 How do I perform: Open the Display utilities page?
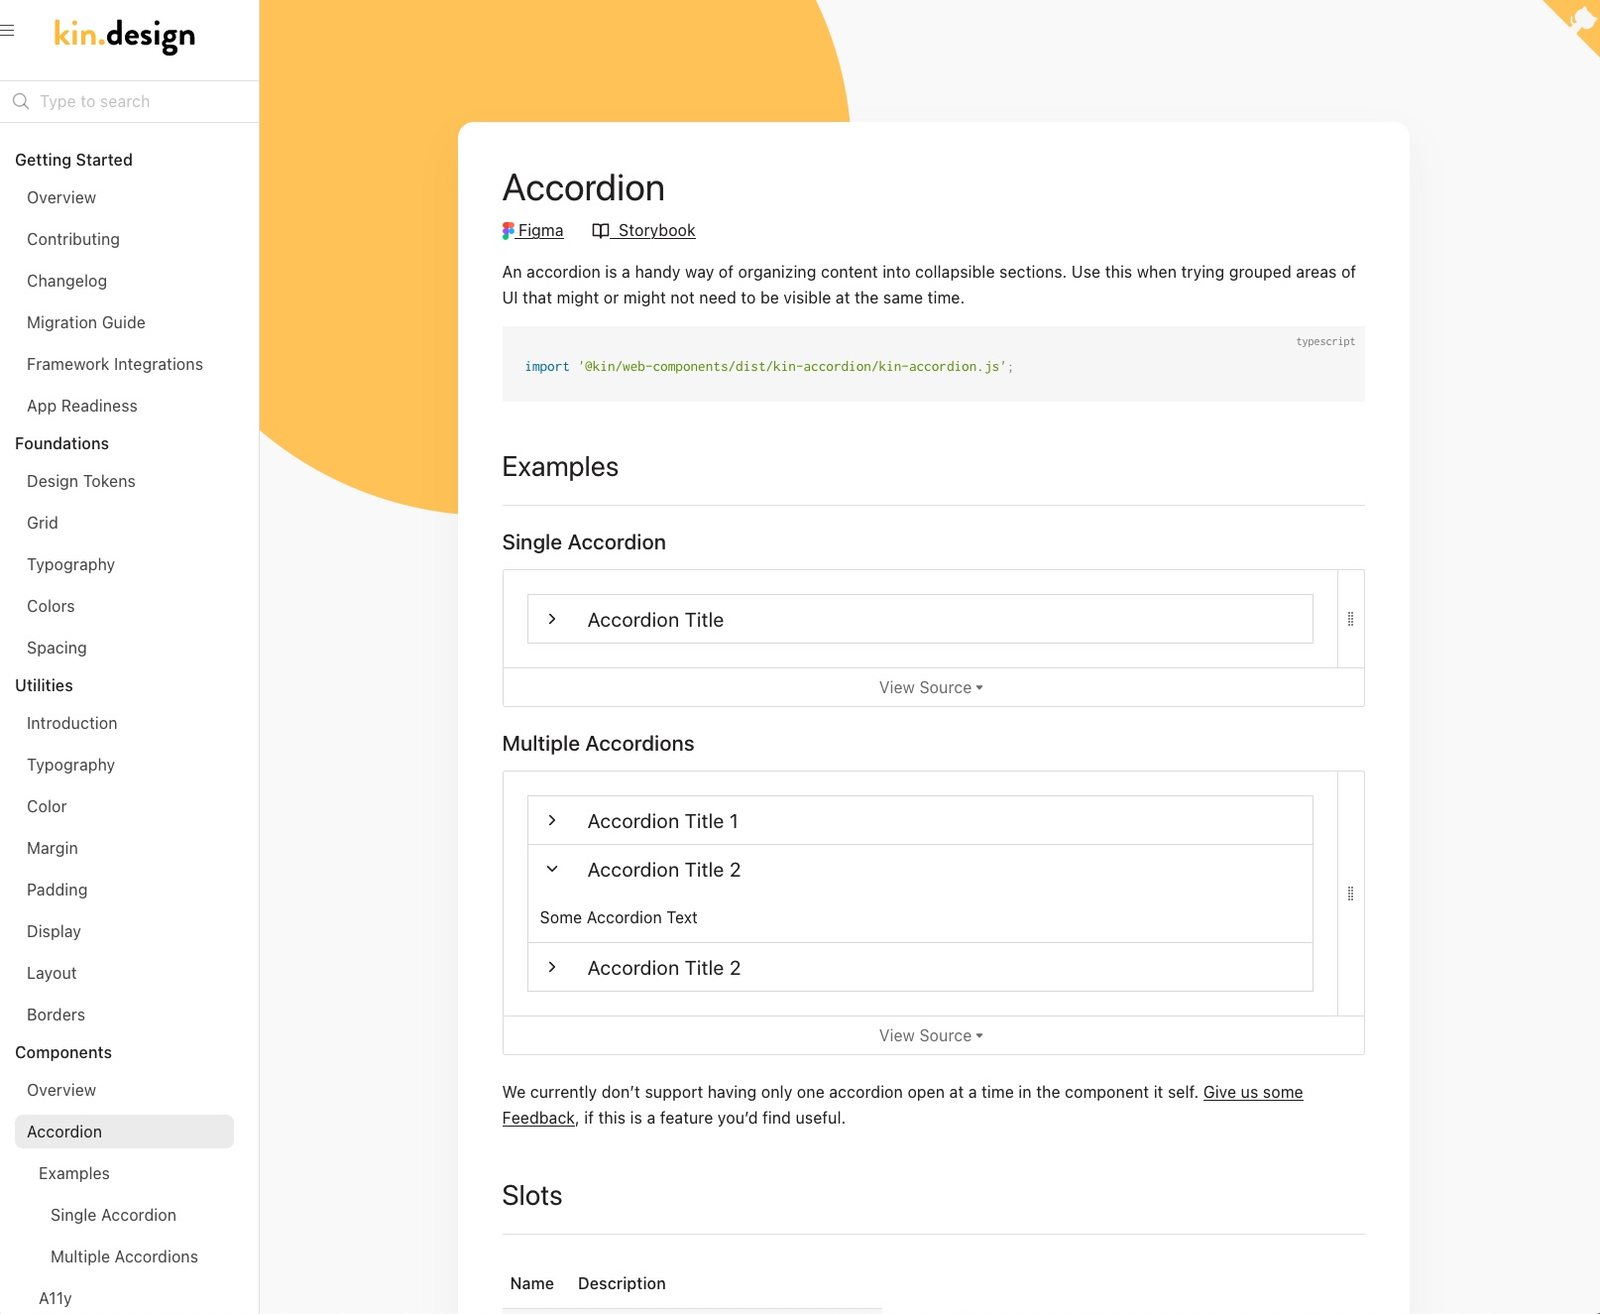[54, 932]
